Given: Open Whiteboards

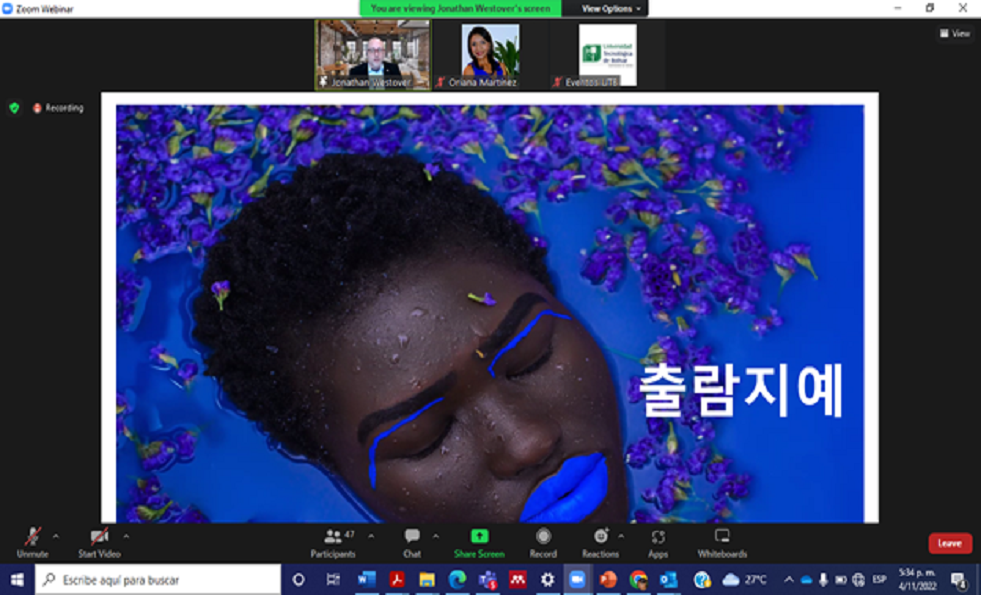Looking at the screenshot, I should coord(722,539).
